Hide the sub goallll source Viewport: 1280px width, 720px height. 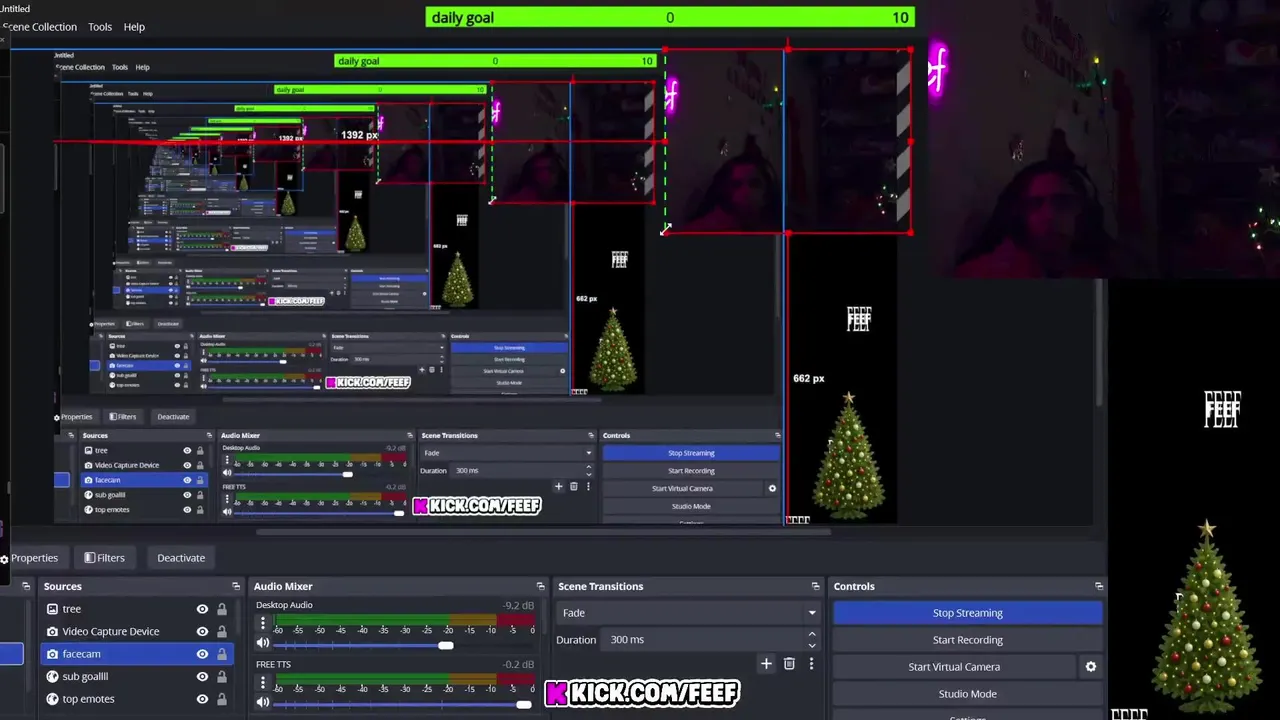point(202,676)
